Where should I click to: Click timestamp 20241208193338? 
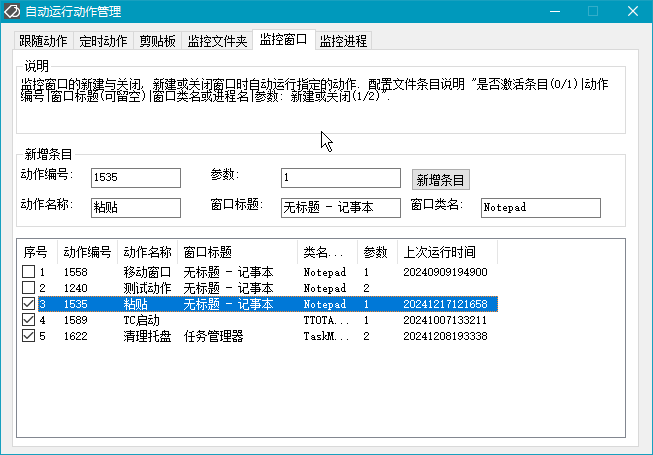(445, 336)
